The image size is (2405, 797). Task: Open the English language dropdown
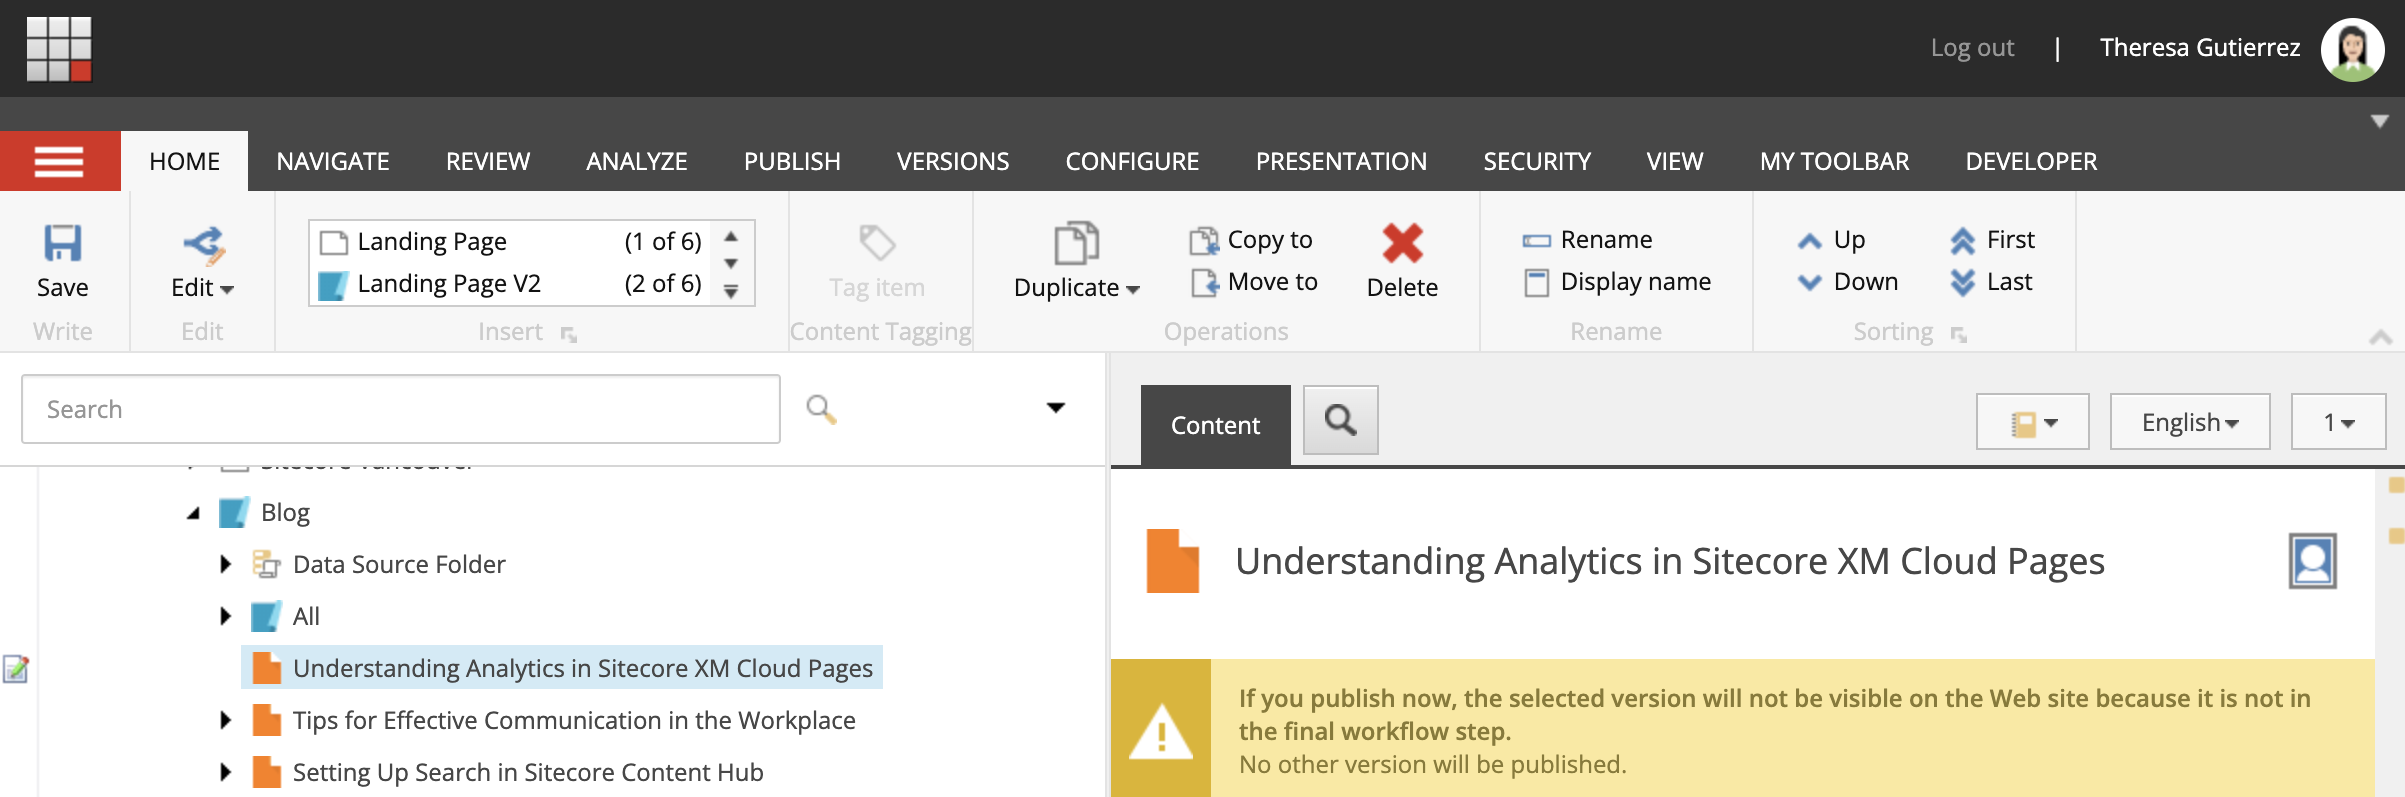pyautogui.click(x=2189, y=422)
